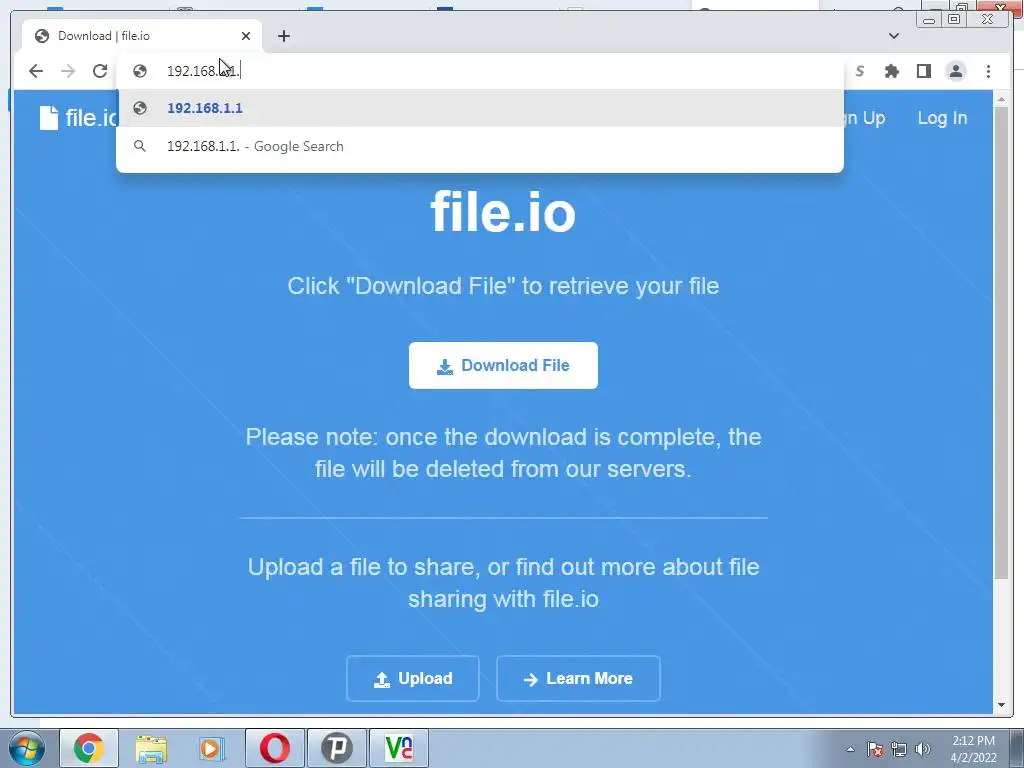This screenshot has width=1024, height=768.
Task: Close the Download | file.io tab
Action: tap(246, 36)
